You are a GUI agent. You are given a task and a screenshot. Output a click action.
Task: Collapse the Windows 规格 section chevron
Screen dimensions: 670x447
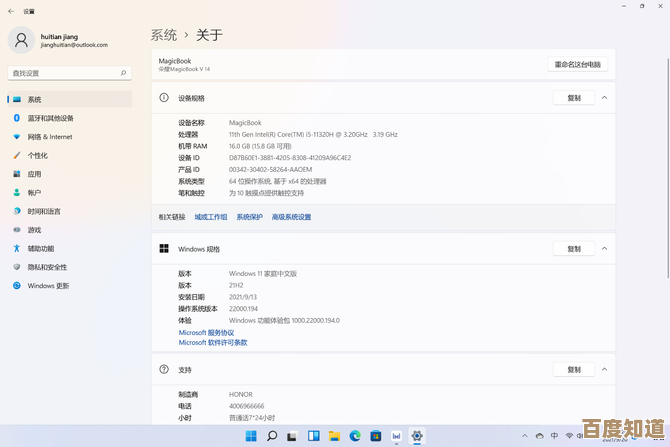604,249
